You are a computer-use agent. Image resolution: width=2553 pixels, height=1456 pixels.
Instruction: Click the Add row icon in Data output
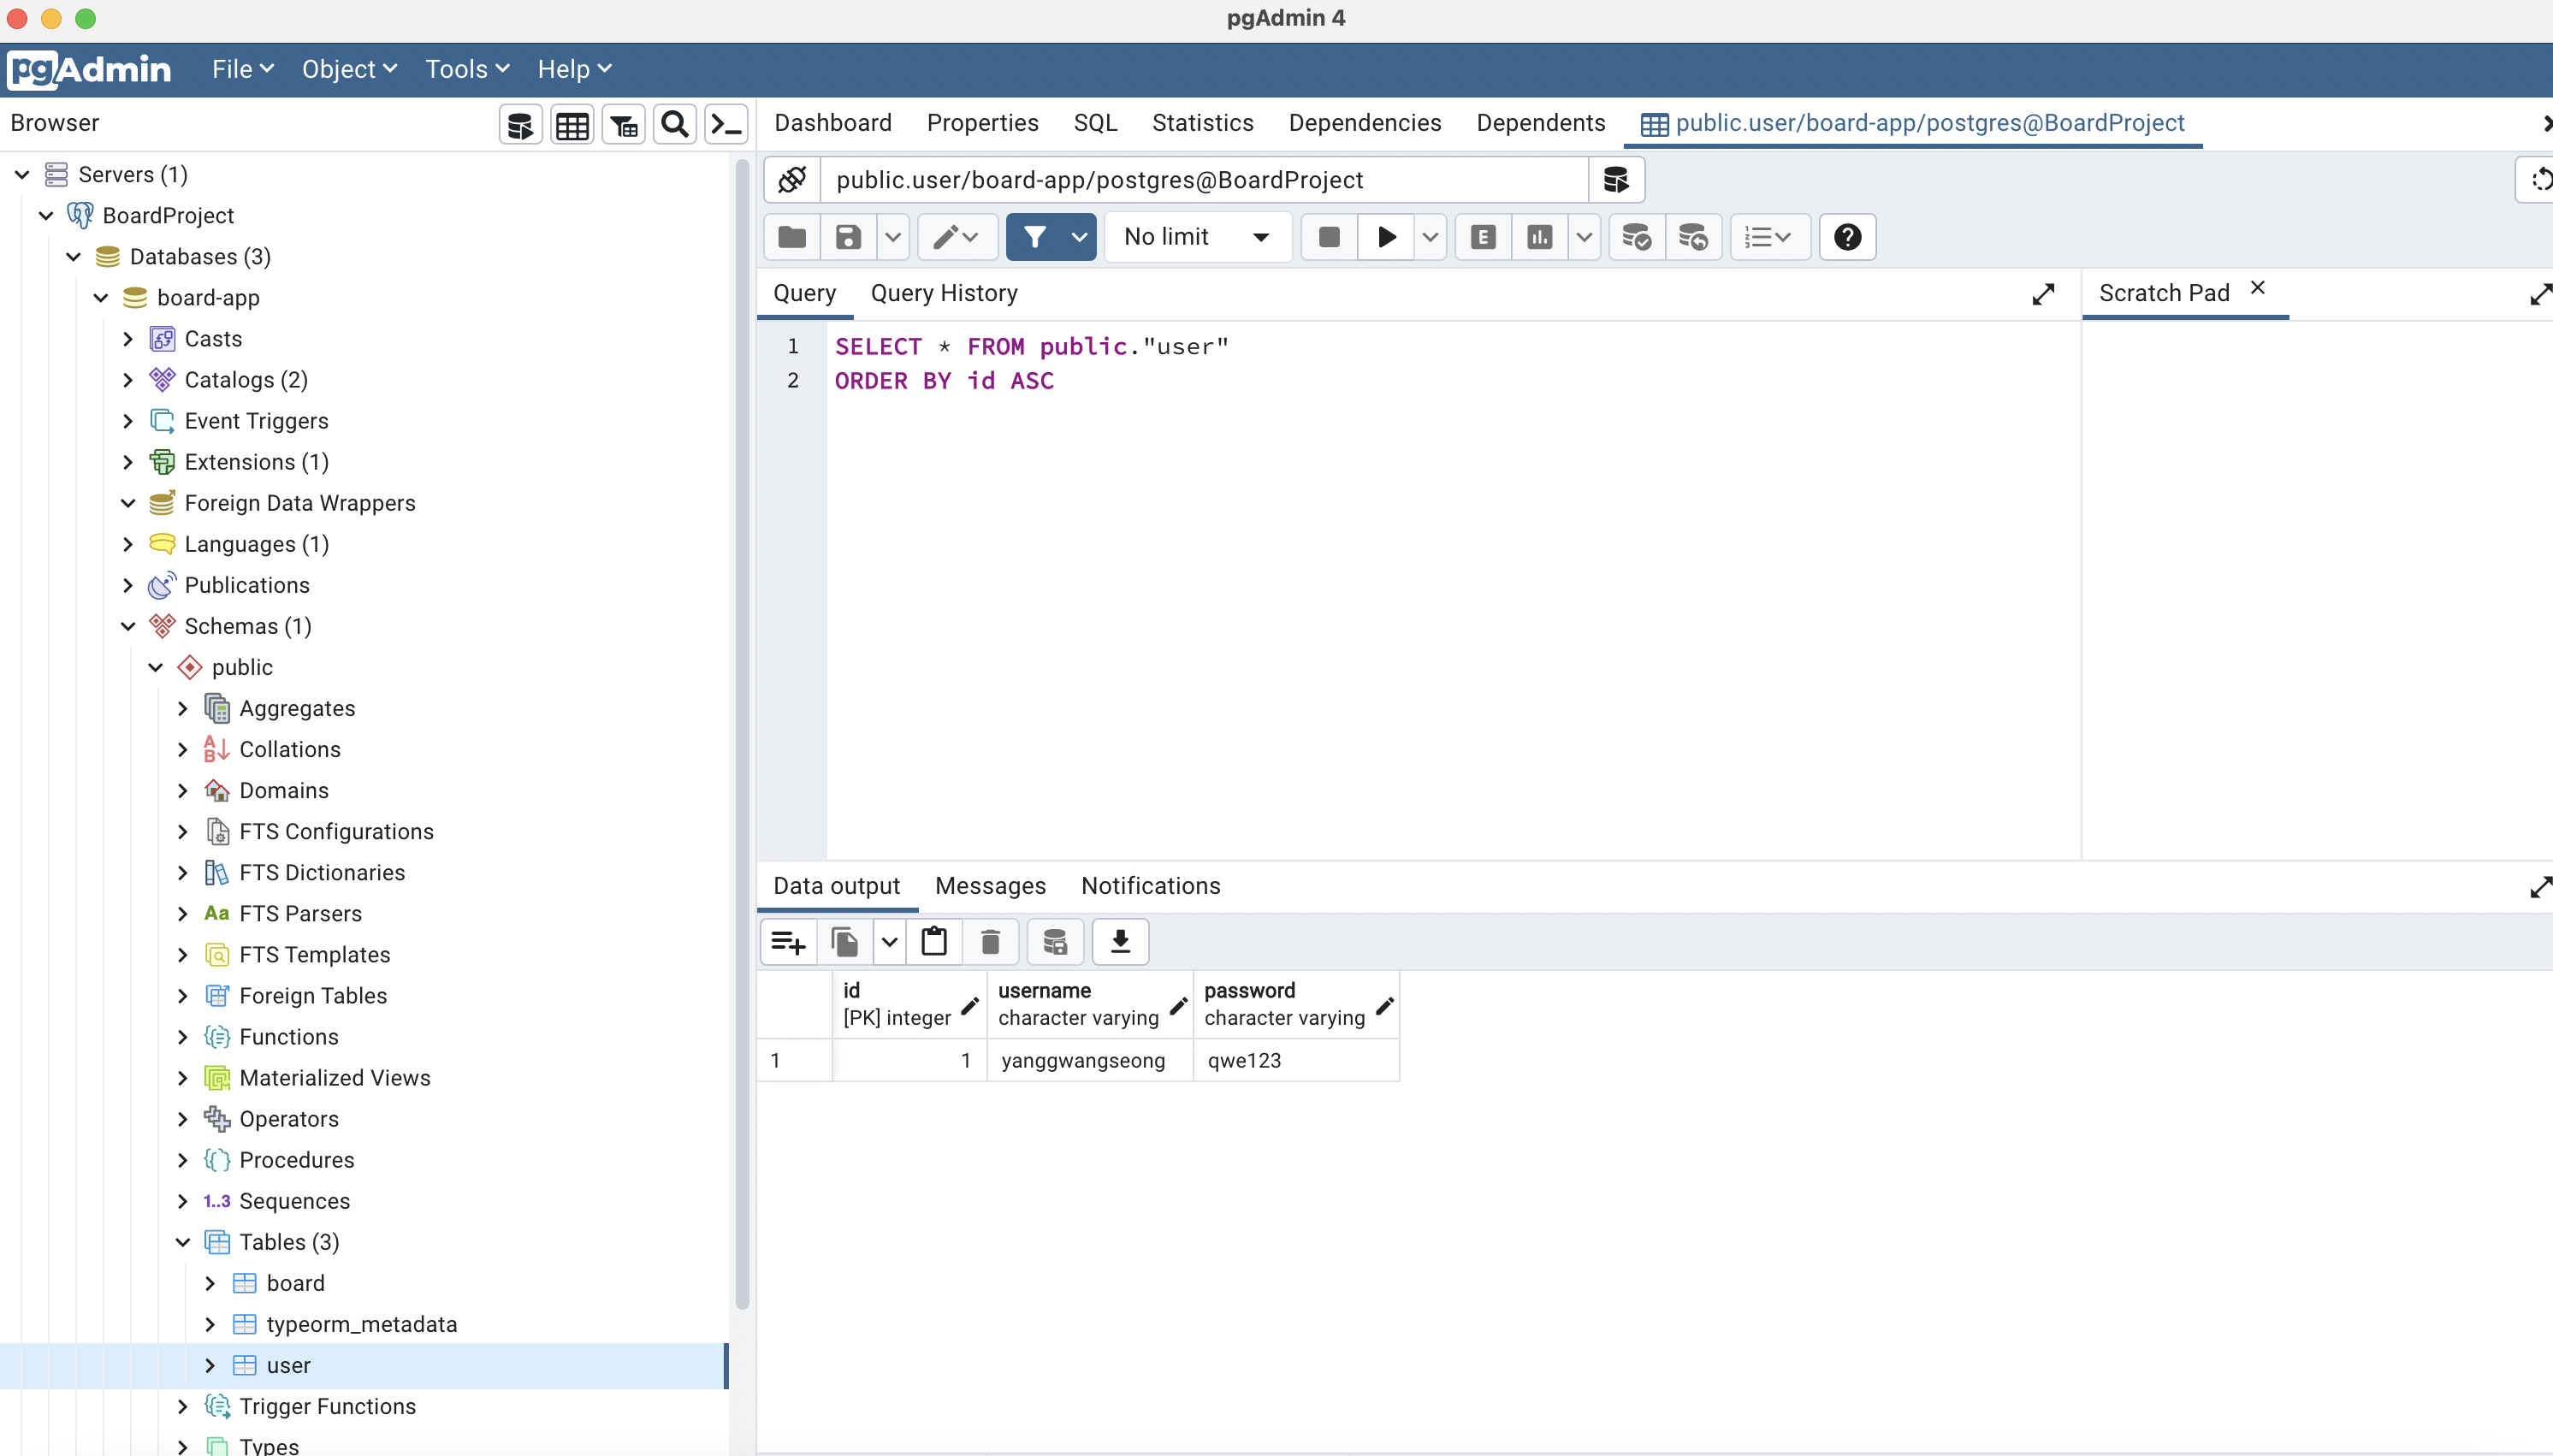click(x=788, y=941)
